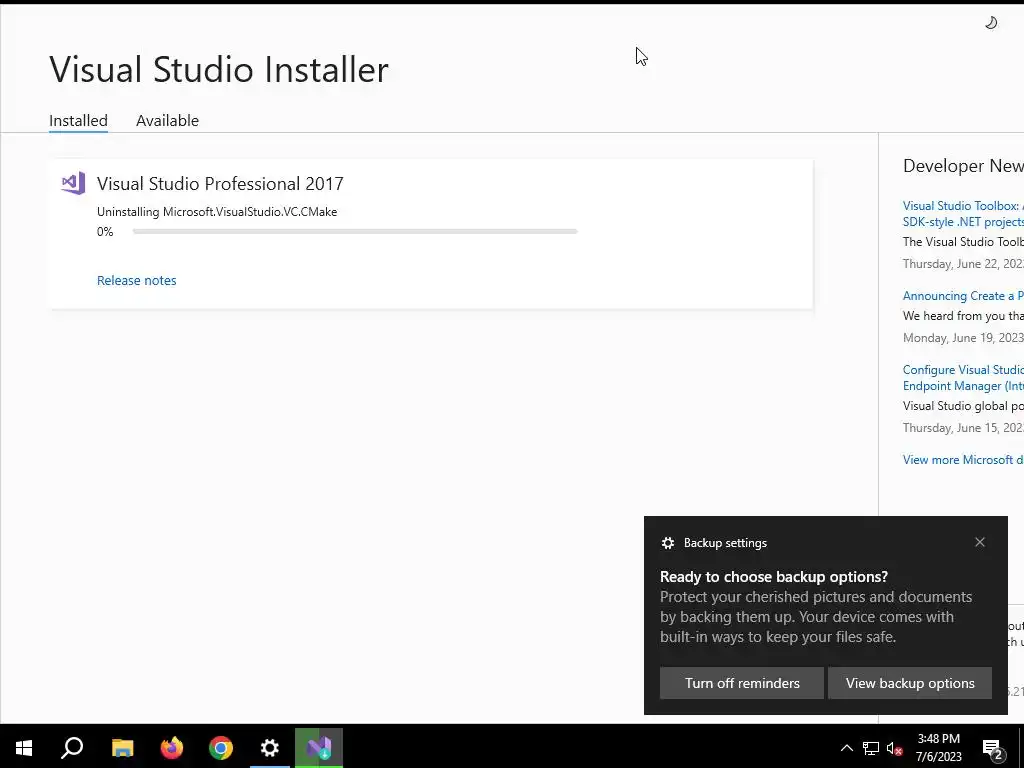Click the Monday, June 19, 2023 date text
Viewport: 1024px width, 768px height.
coord(963,338)
